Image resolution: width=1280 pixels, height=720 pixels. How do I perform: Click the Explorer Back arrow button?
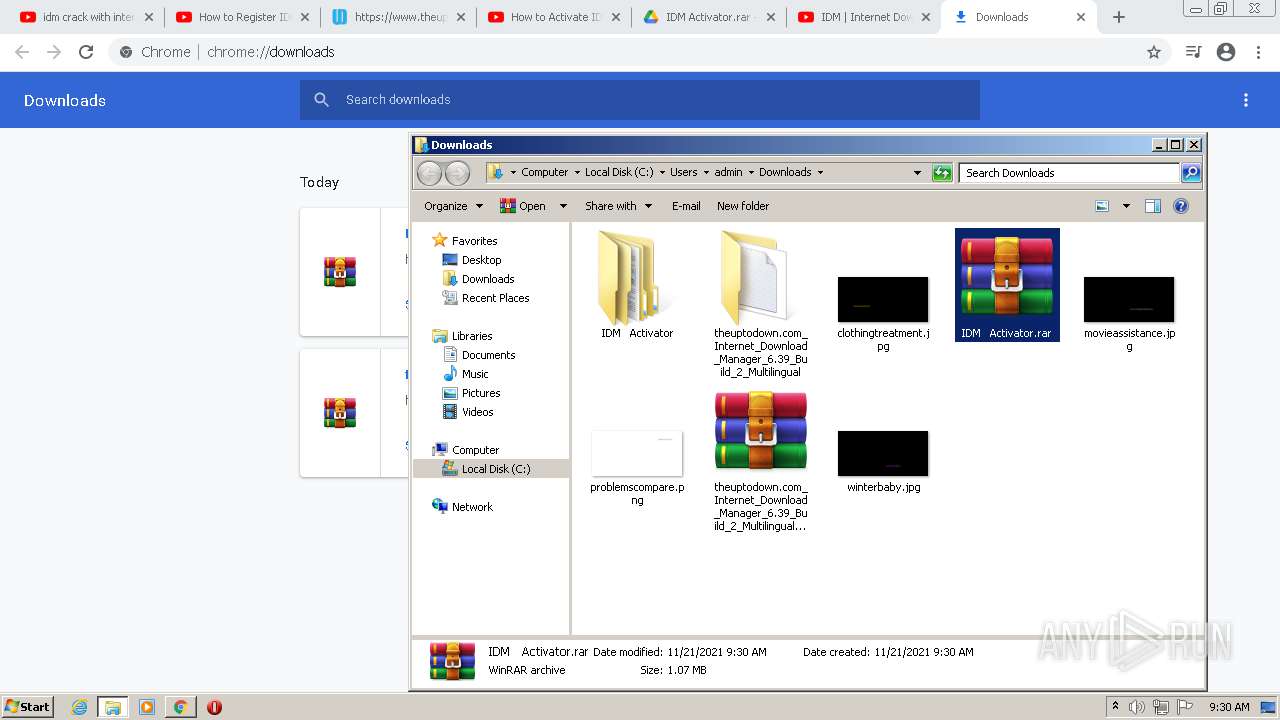tap(429, 173)
